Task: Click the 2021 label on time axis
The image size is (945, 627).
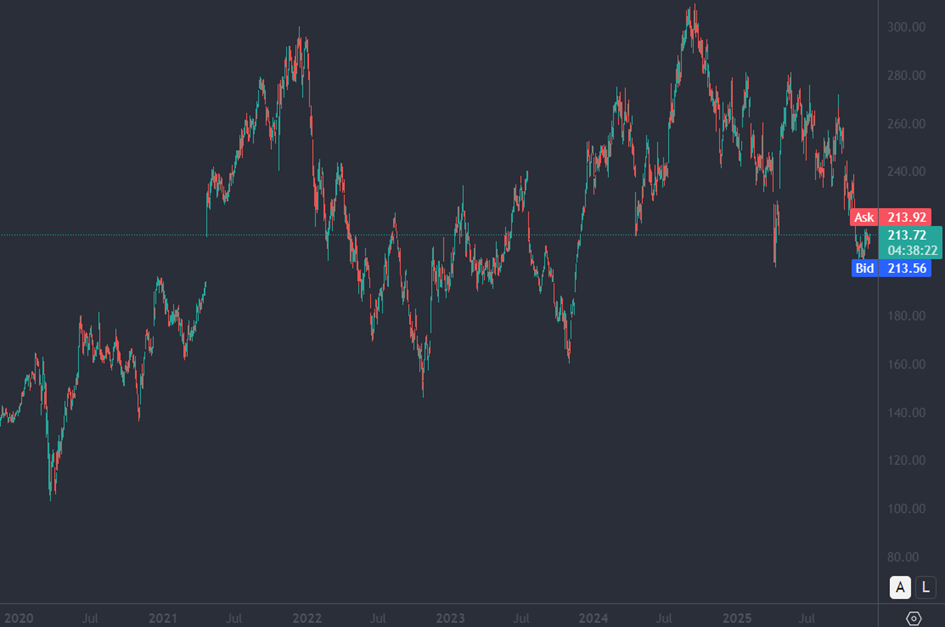Action: click(x=163, y=619)
